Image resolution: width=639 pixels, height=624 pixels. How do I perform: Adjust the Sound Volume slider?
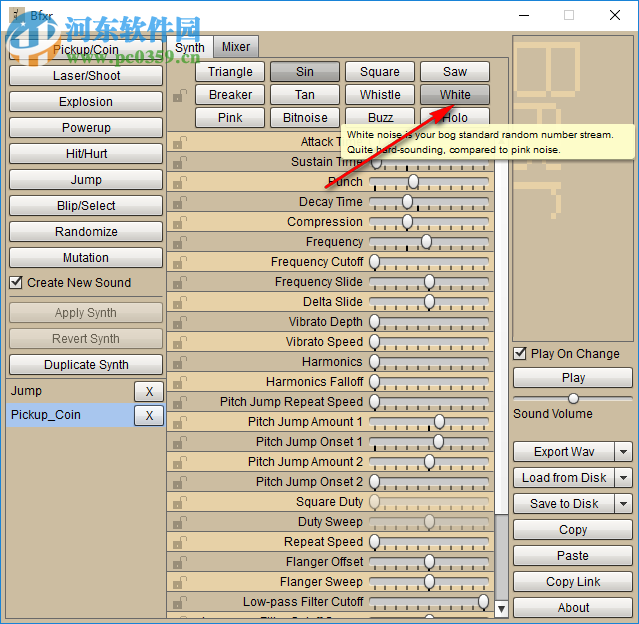[573, 398]
